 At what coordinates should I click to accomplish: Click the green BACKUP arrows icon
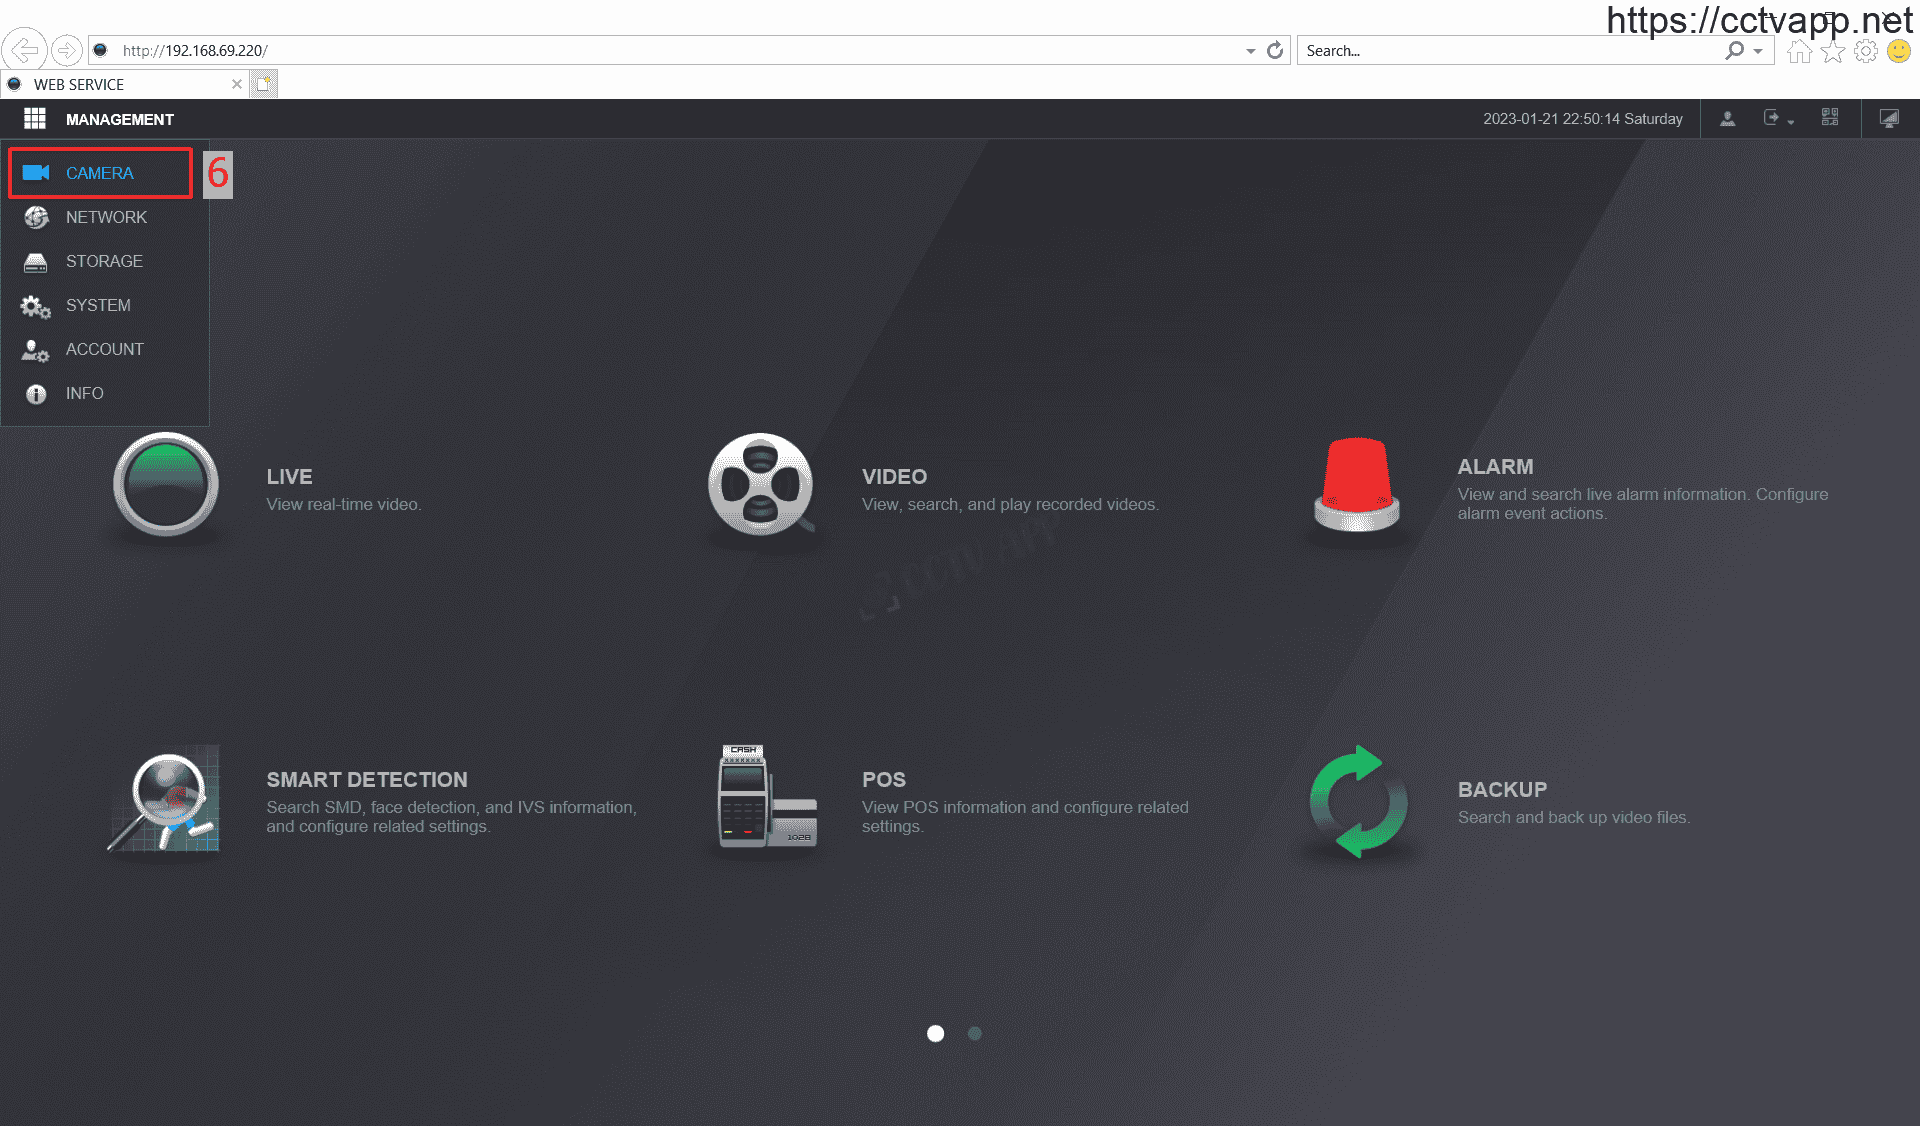(1358, 802)
